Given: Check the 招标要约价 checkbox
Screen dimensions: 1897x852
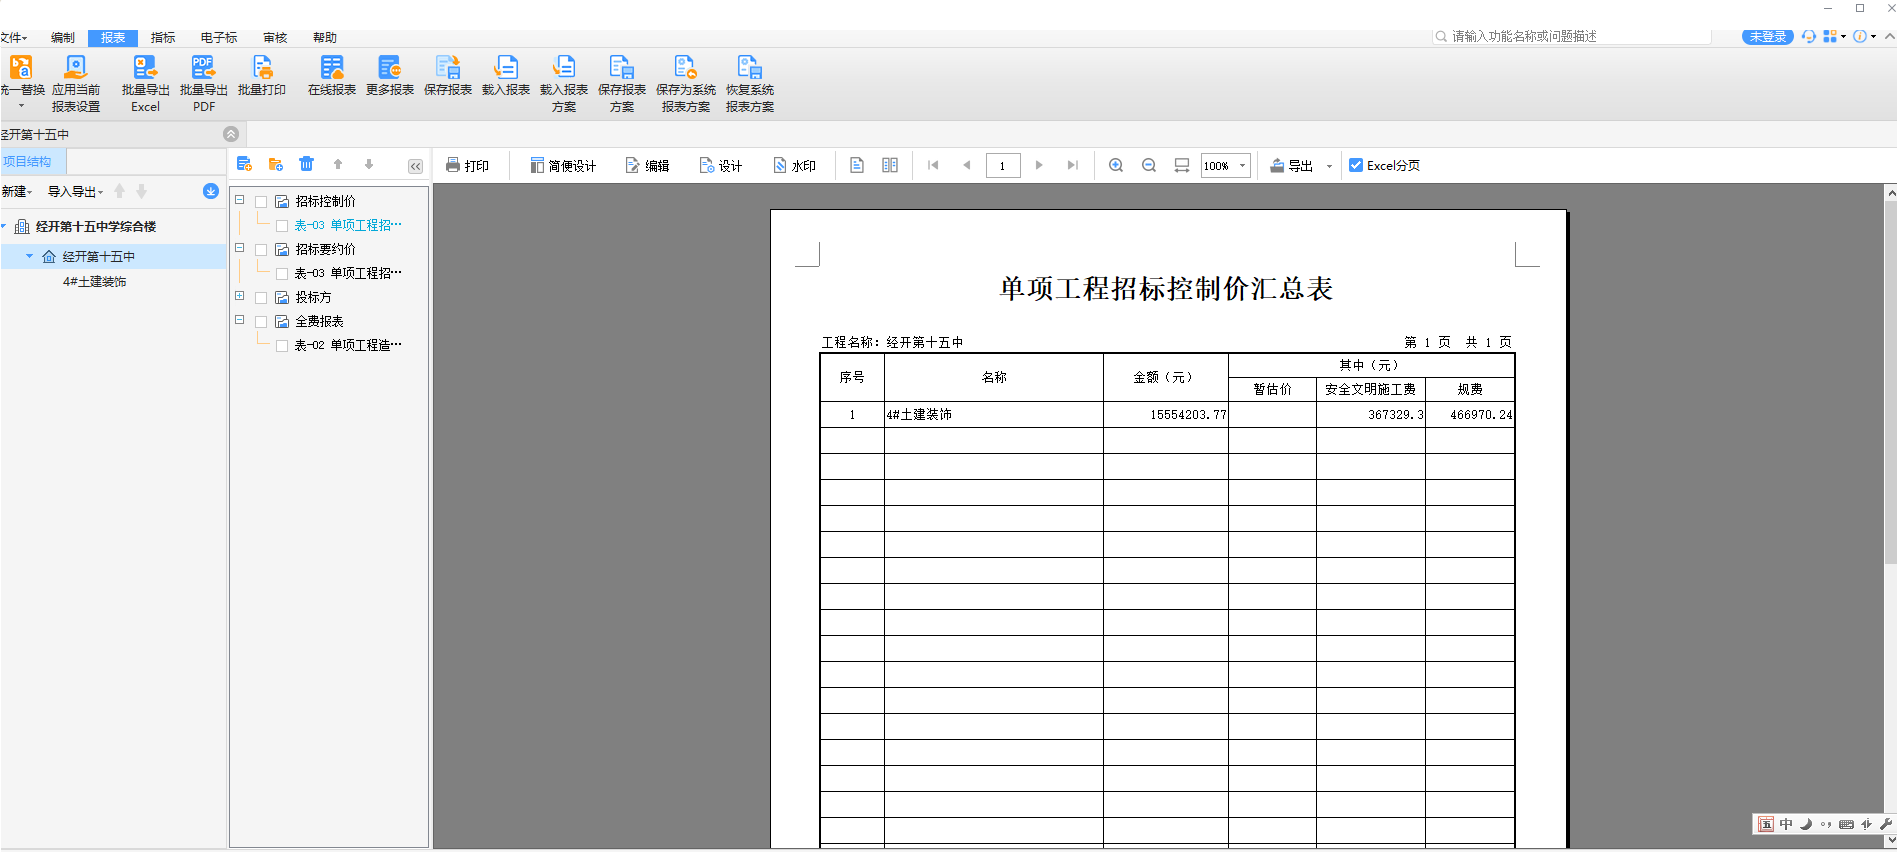Looking at the screenshot, I should [261, 250].
